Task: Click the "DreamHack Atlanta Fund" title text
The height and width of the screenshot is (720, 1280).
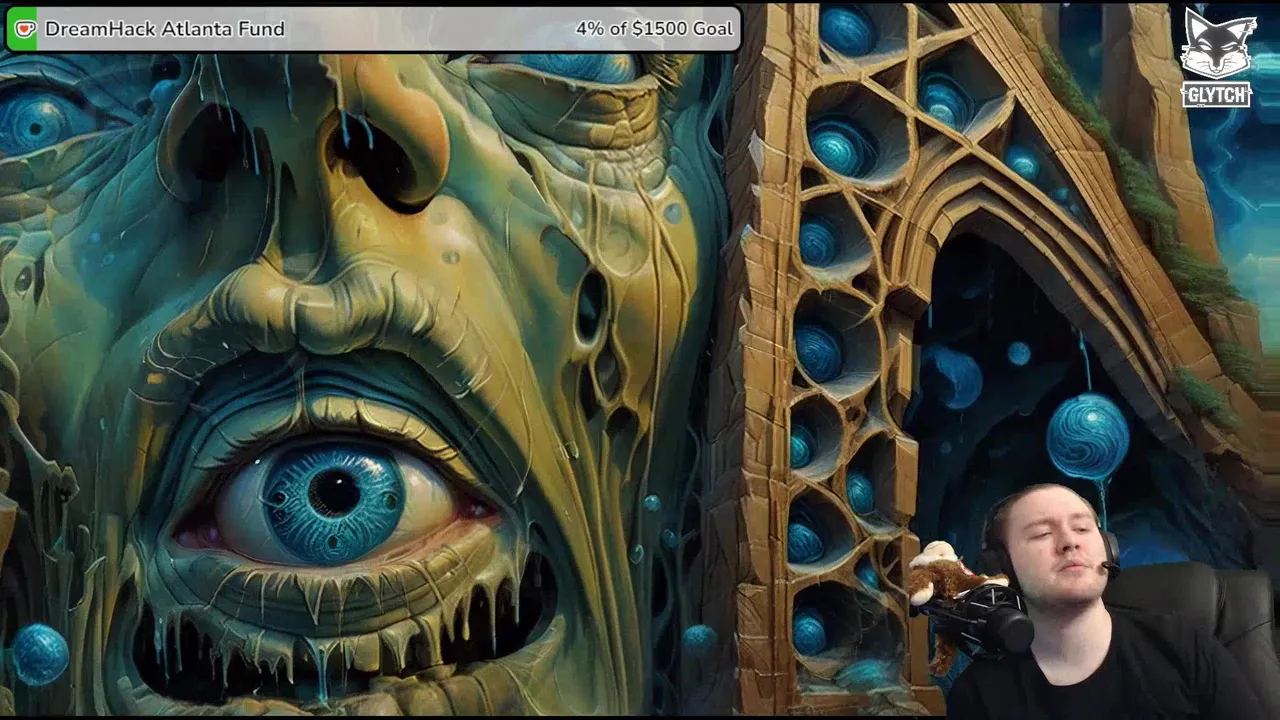Action: (165, 29)
